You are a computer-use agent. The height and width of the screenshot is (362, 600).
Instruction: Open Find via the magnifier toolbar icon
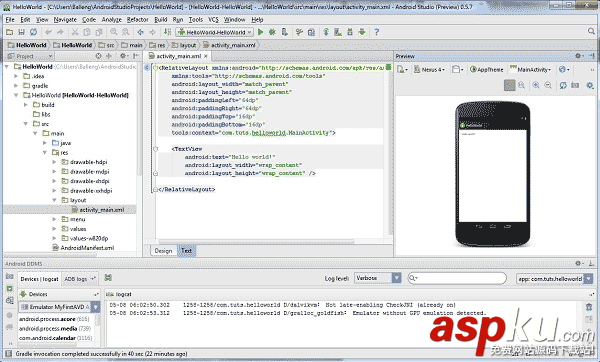point(114,32)
